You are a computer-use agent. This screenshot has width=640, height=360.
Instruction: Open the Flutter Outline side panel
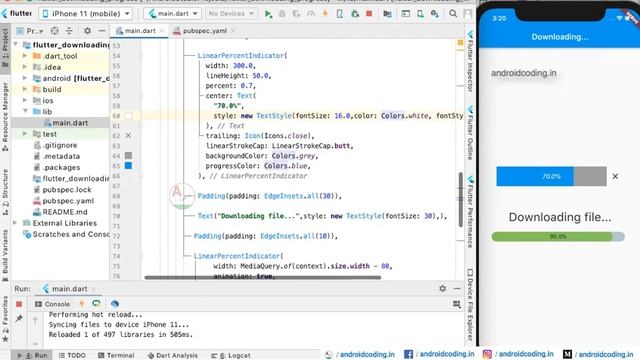coord(470,133)
